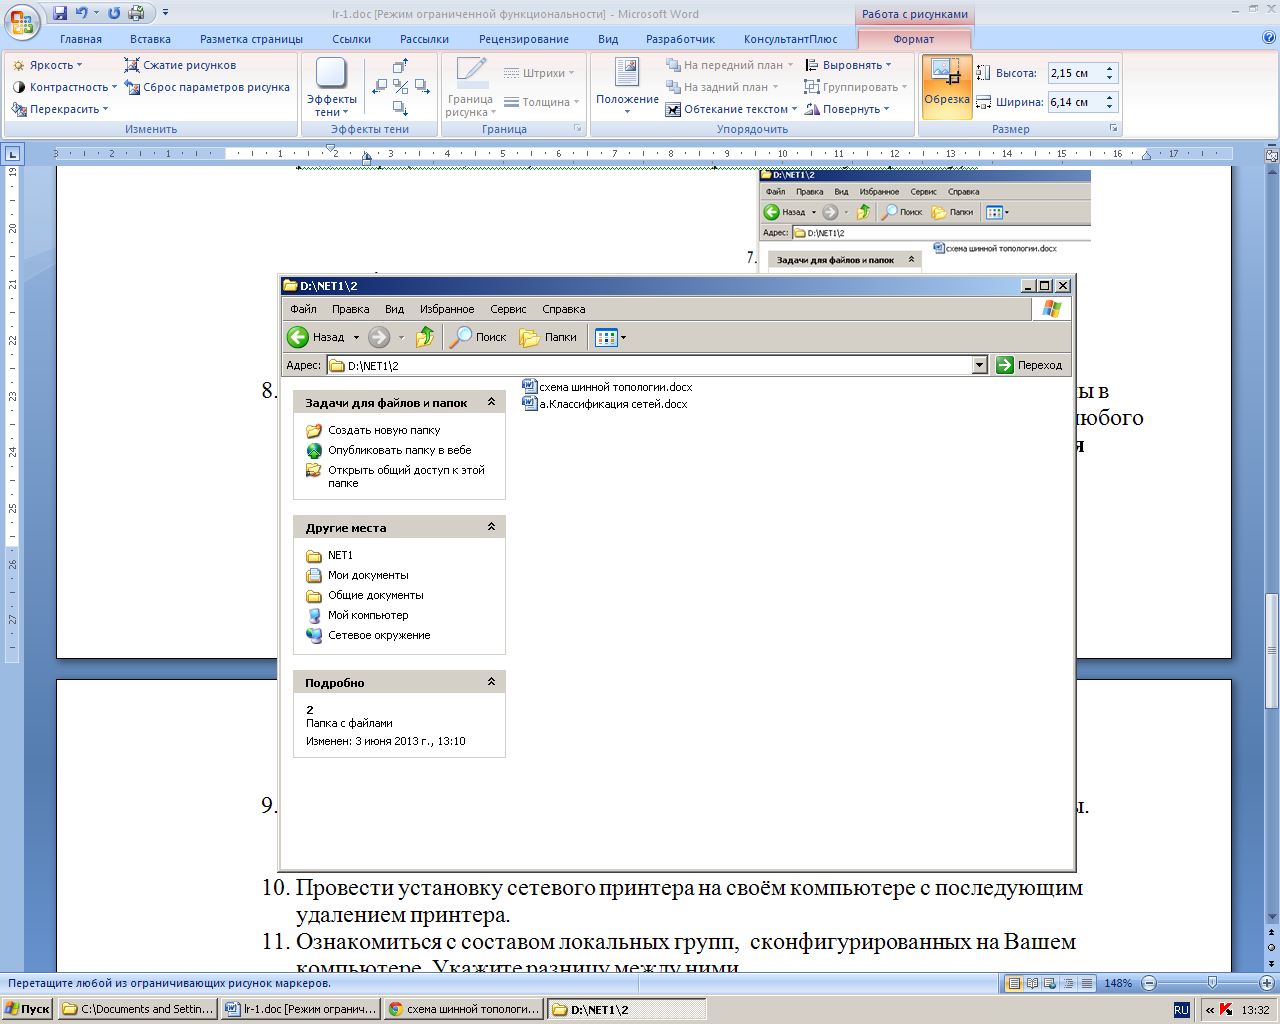Open Эффекты тени shadow effects gallery
Viewport: 1280px width, 1024px height.
pos(331,87)
